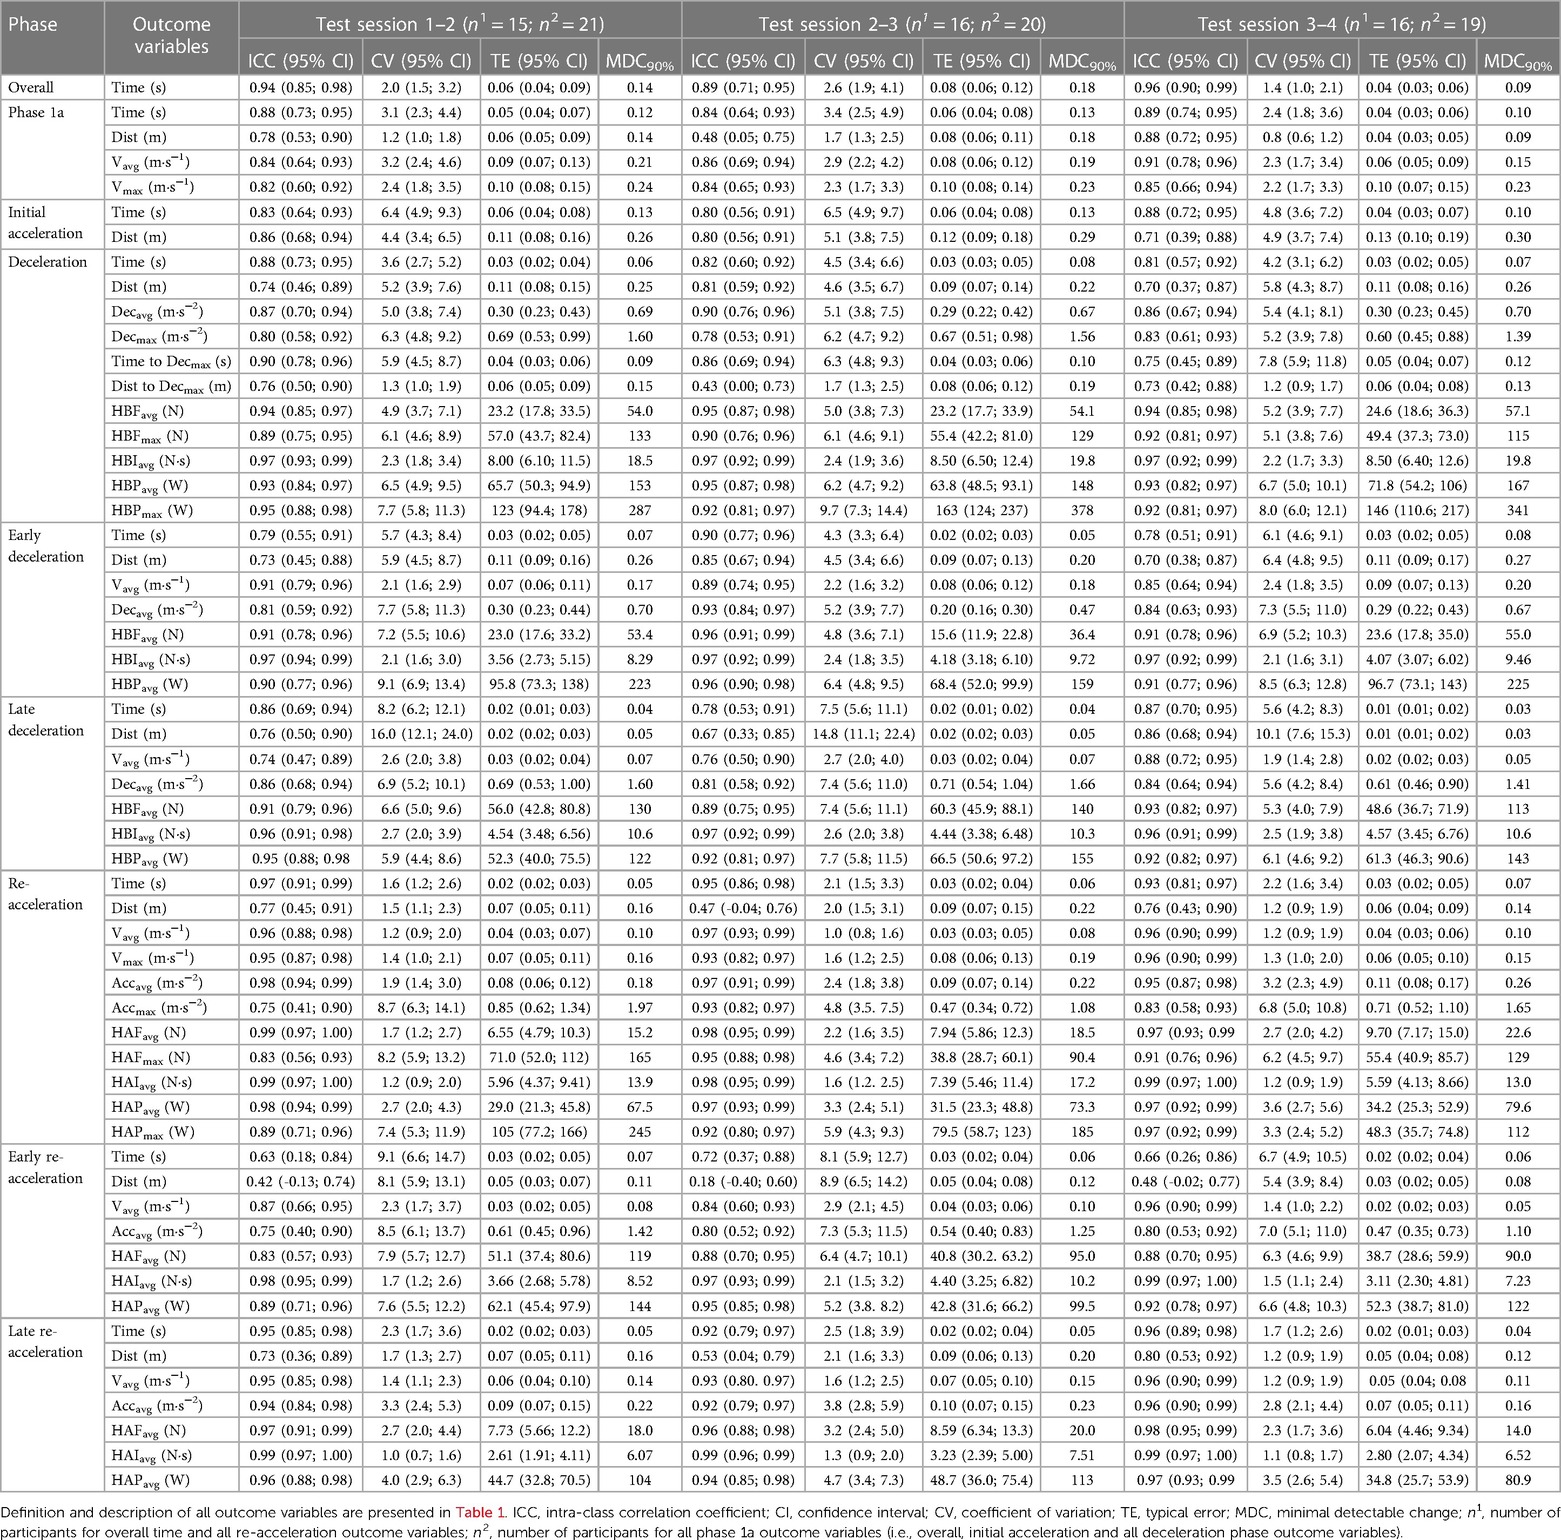Click the 'Overall' phase label
1561x1540 pixels.
point(31,87)
